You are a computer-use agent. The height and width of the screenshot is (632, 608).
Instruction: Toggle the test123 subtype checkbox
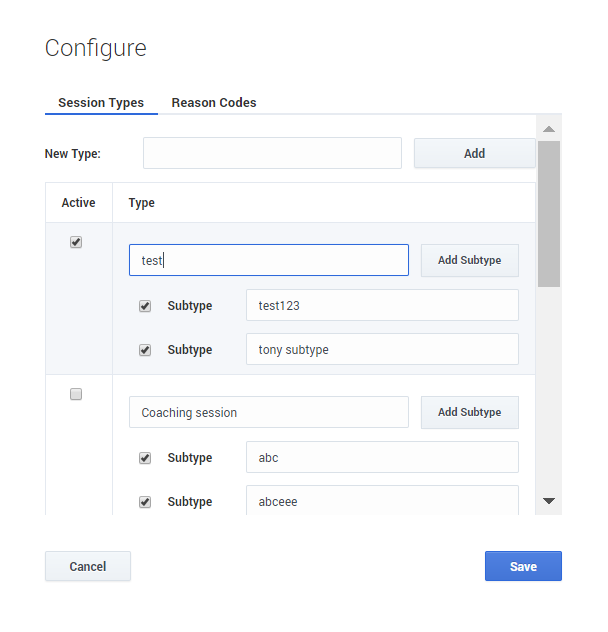click(145, 306)
